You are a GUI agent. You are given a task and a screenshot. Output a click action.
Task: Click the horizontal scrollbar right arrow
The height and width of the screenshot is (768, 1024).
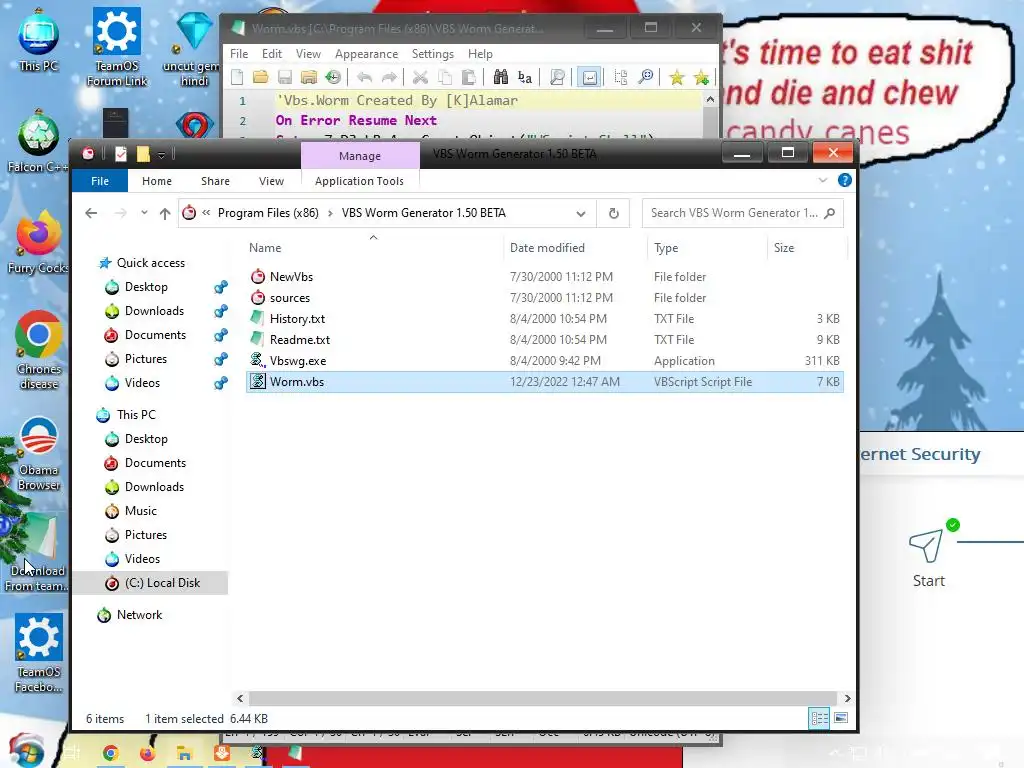click(x=847, y=698)
